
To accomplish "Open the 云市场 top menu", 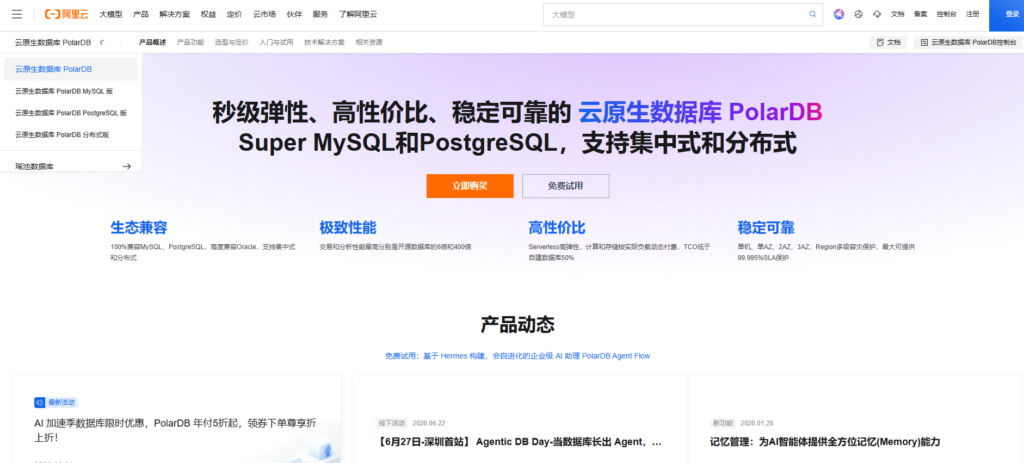I will click(x=264, y=14).
